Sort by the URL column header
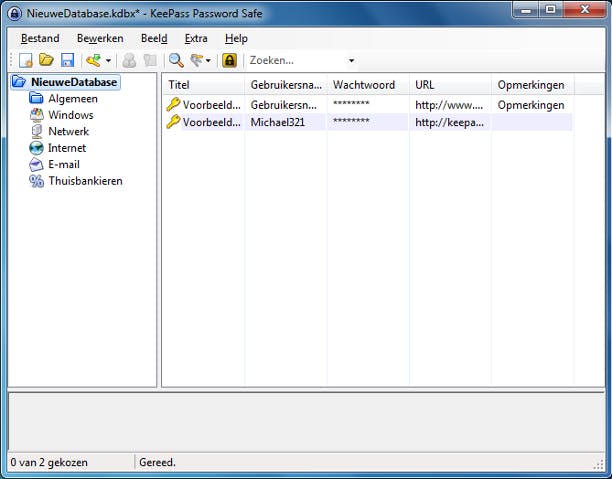Image resolution: width=612 pixels, height=479 pixels. pyautogui.click(x=450, y=85)
